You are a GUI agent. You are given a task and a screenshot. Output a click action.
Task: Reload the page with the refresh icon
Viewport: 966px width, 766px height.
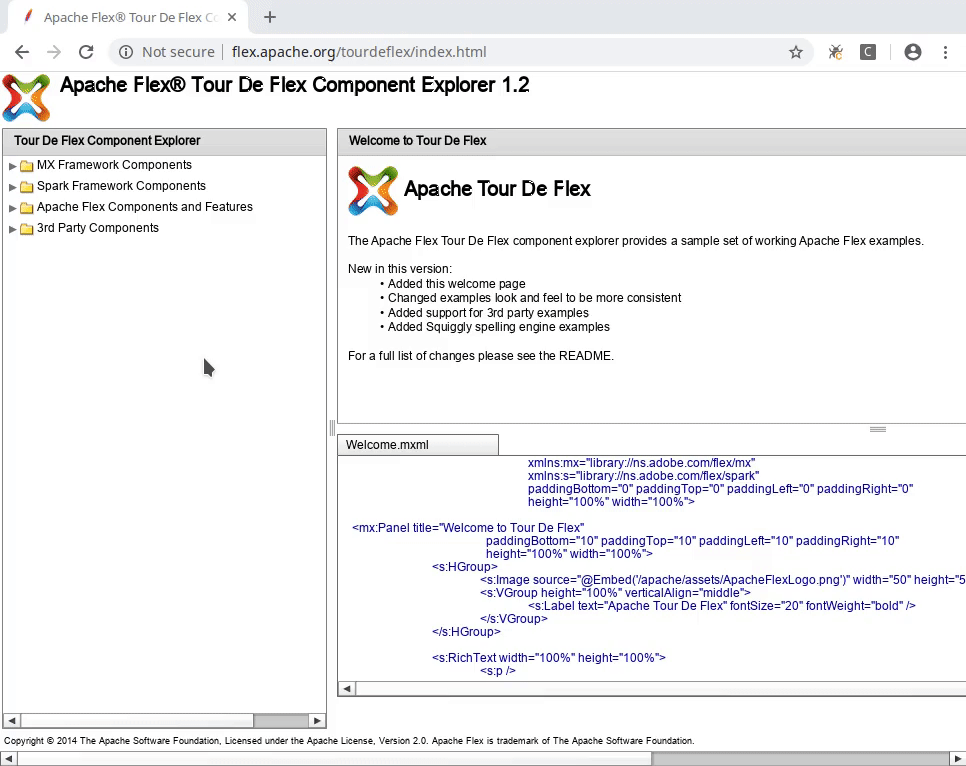click(x=86, y=52)
